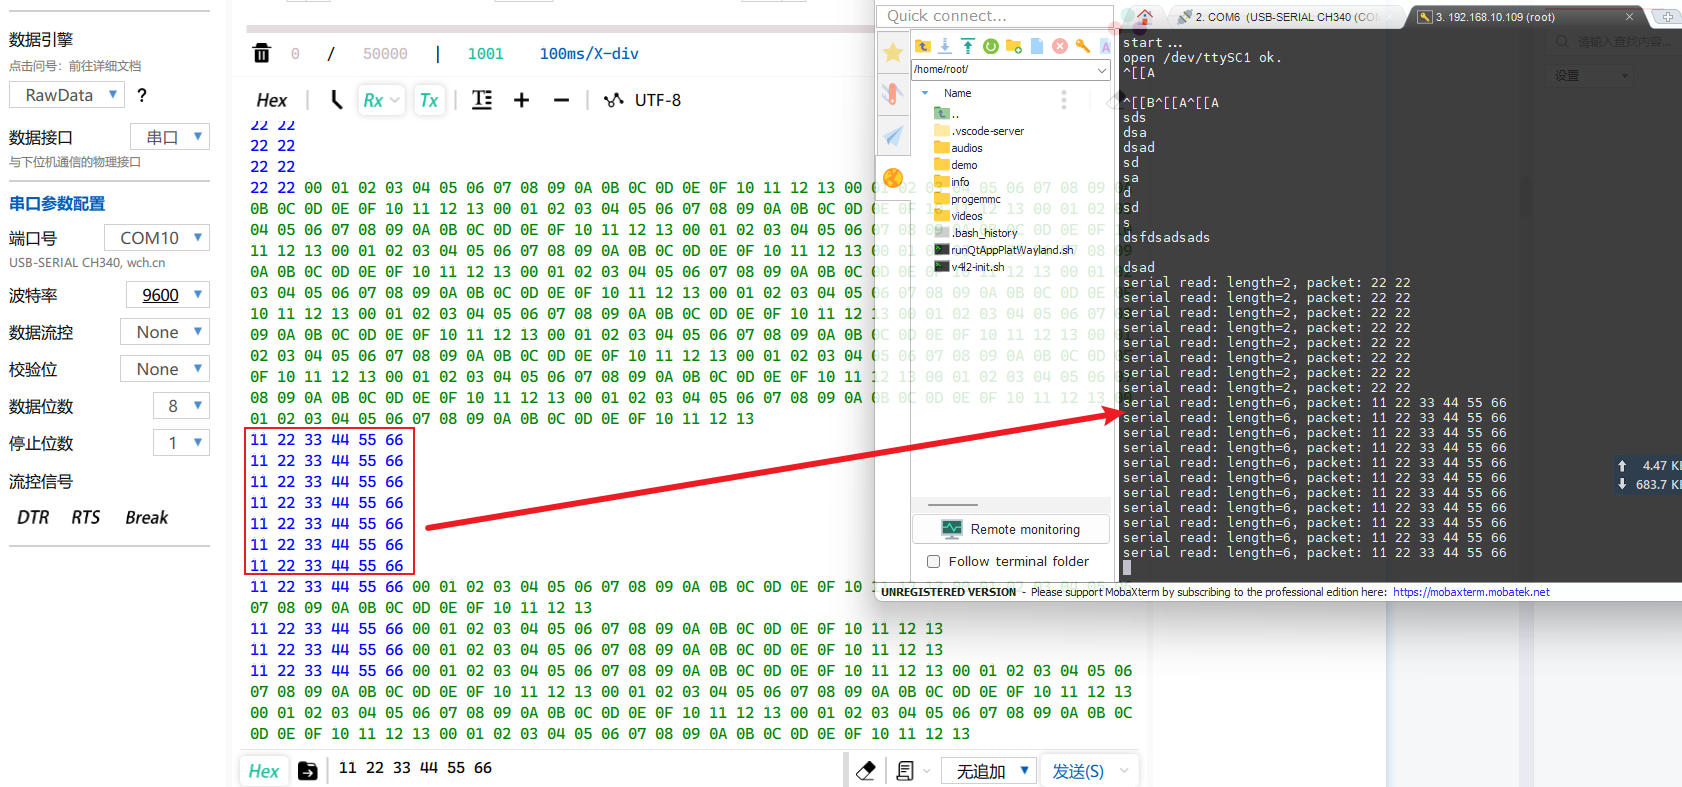
Task: Click the send history document icon
Action: coord(905,770)
